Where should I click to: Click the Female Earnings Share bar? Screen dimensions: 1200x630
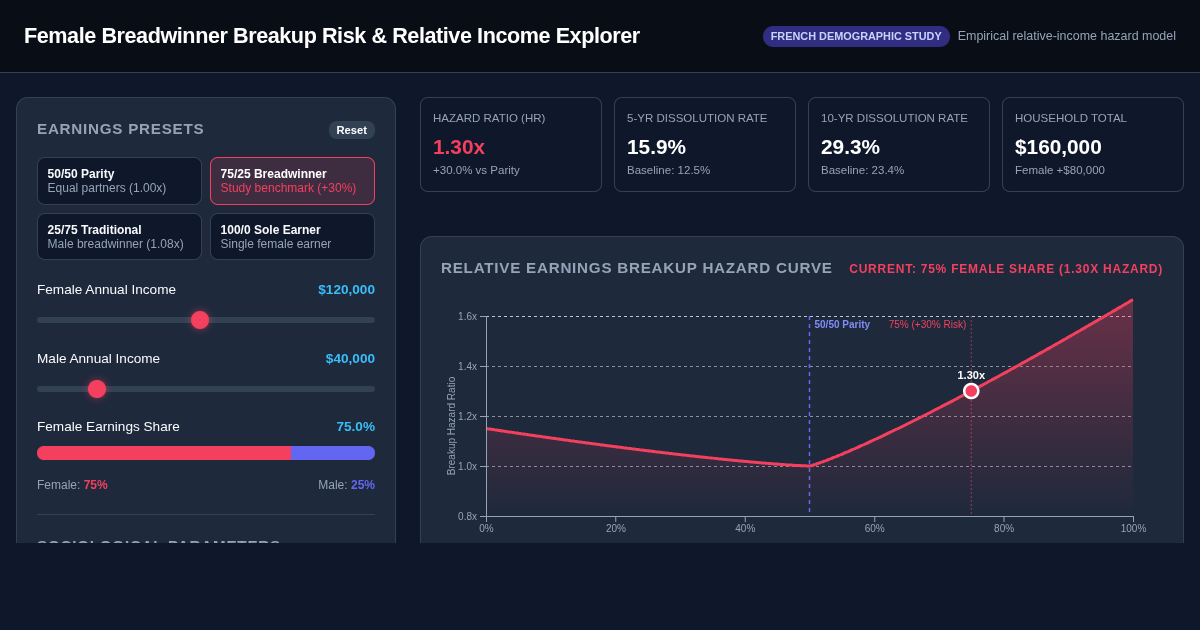tap(206, 453)
